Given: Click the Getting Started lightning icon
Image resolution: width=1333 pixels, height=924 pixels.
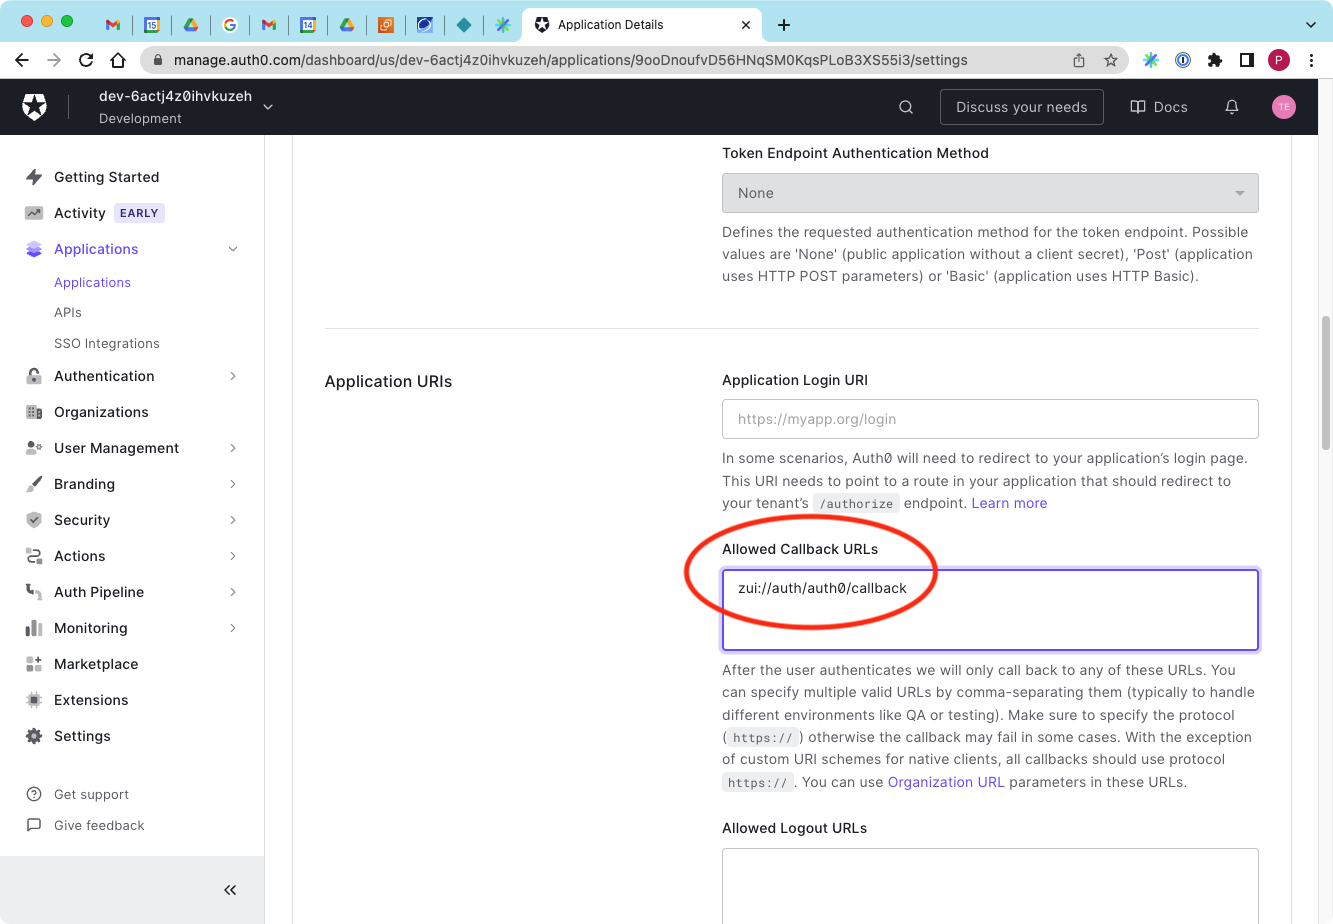Looking at the screenshot, I should (x=34, y=177).
